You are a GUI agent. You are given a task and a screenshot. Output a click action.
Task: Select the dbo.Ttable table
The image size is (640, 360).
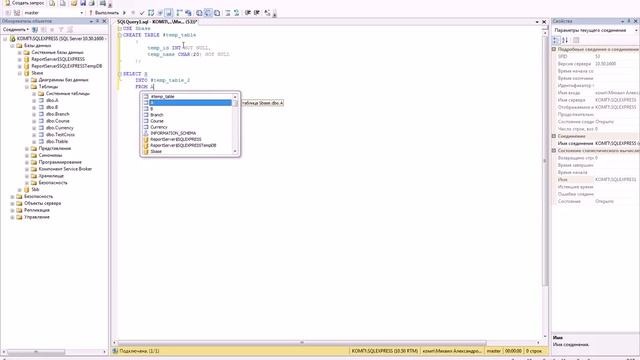57,142
